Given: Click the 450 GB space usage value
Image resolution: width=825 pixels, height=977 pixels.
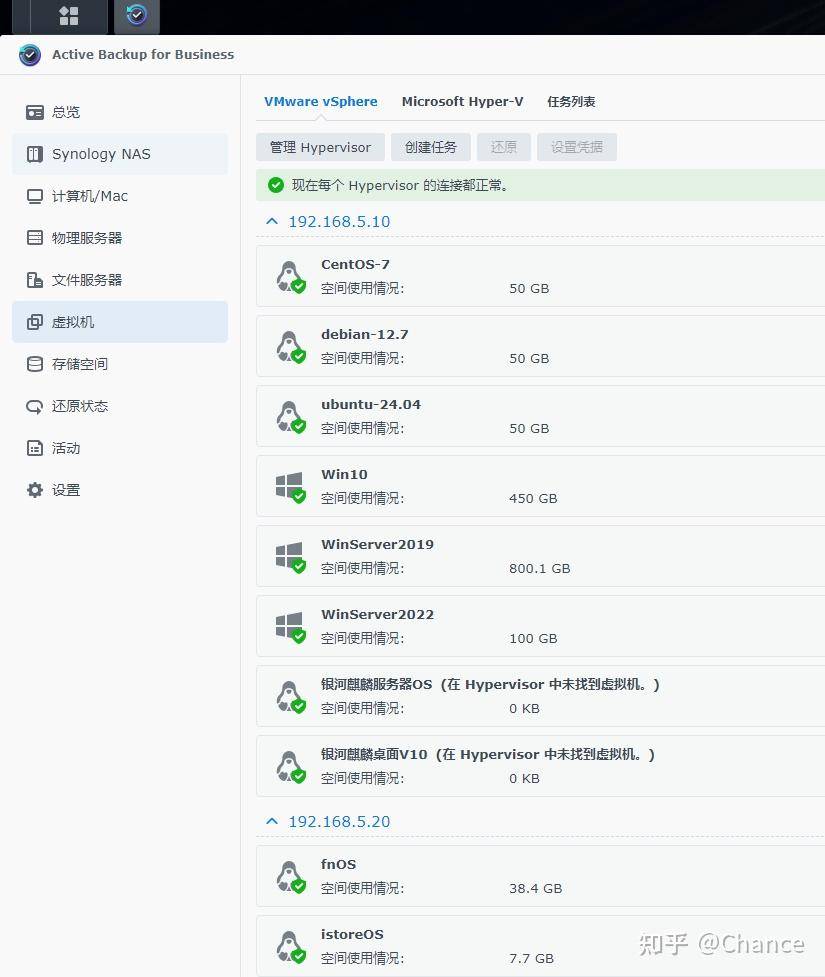Looking at the screenshot, I should (533, 498).
